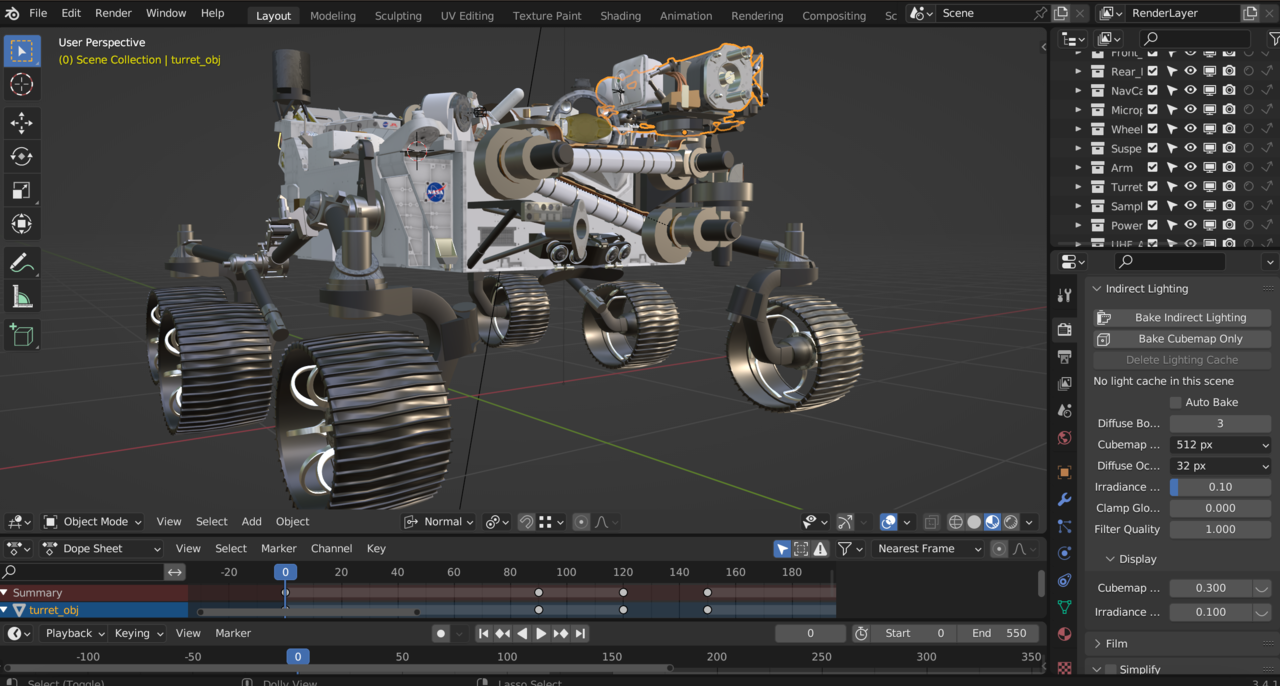1280x686 pixels.
Task: Open the Render properties tab
Action: (x=1064, y=329)
